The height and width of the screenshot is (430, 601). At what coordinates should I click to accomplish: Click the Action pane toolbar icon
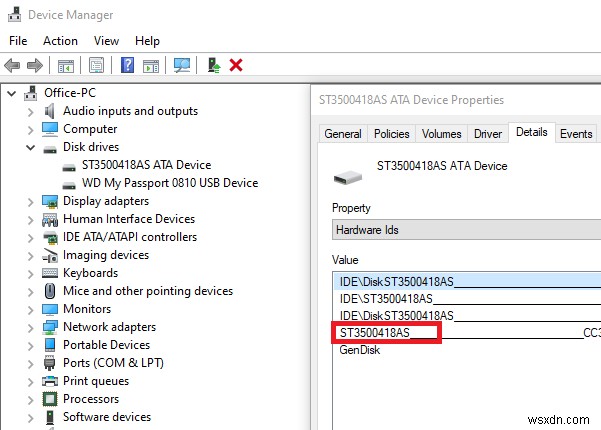pyautogui.click(x=151, y=66)
